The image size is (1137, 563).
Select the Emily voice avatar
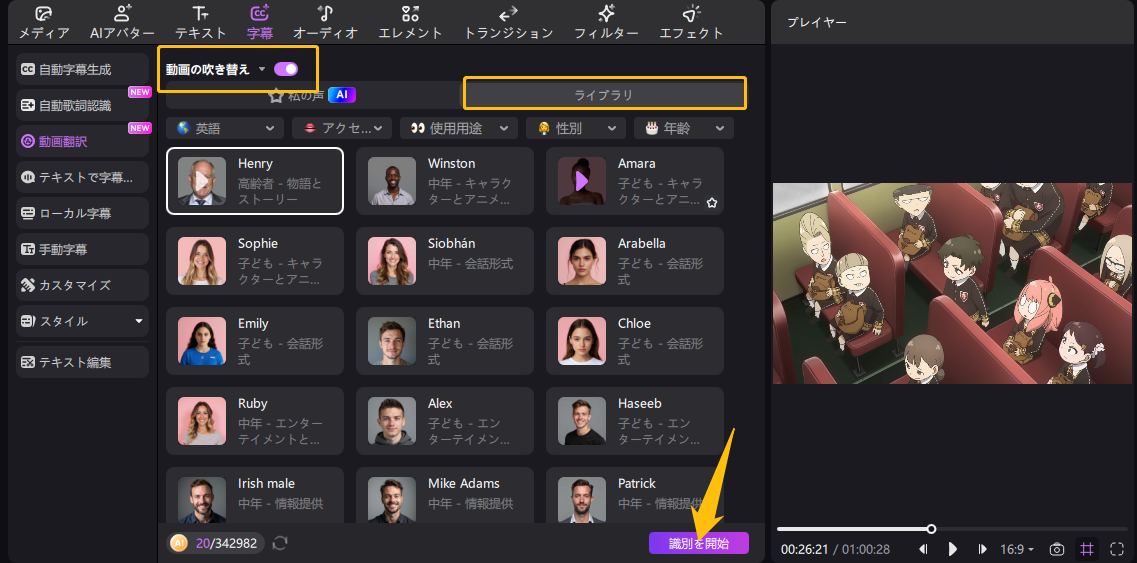click(x=202, y=340)
